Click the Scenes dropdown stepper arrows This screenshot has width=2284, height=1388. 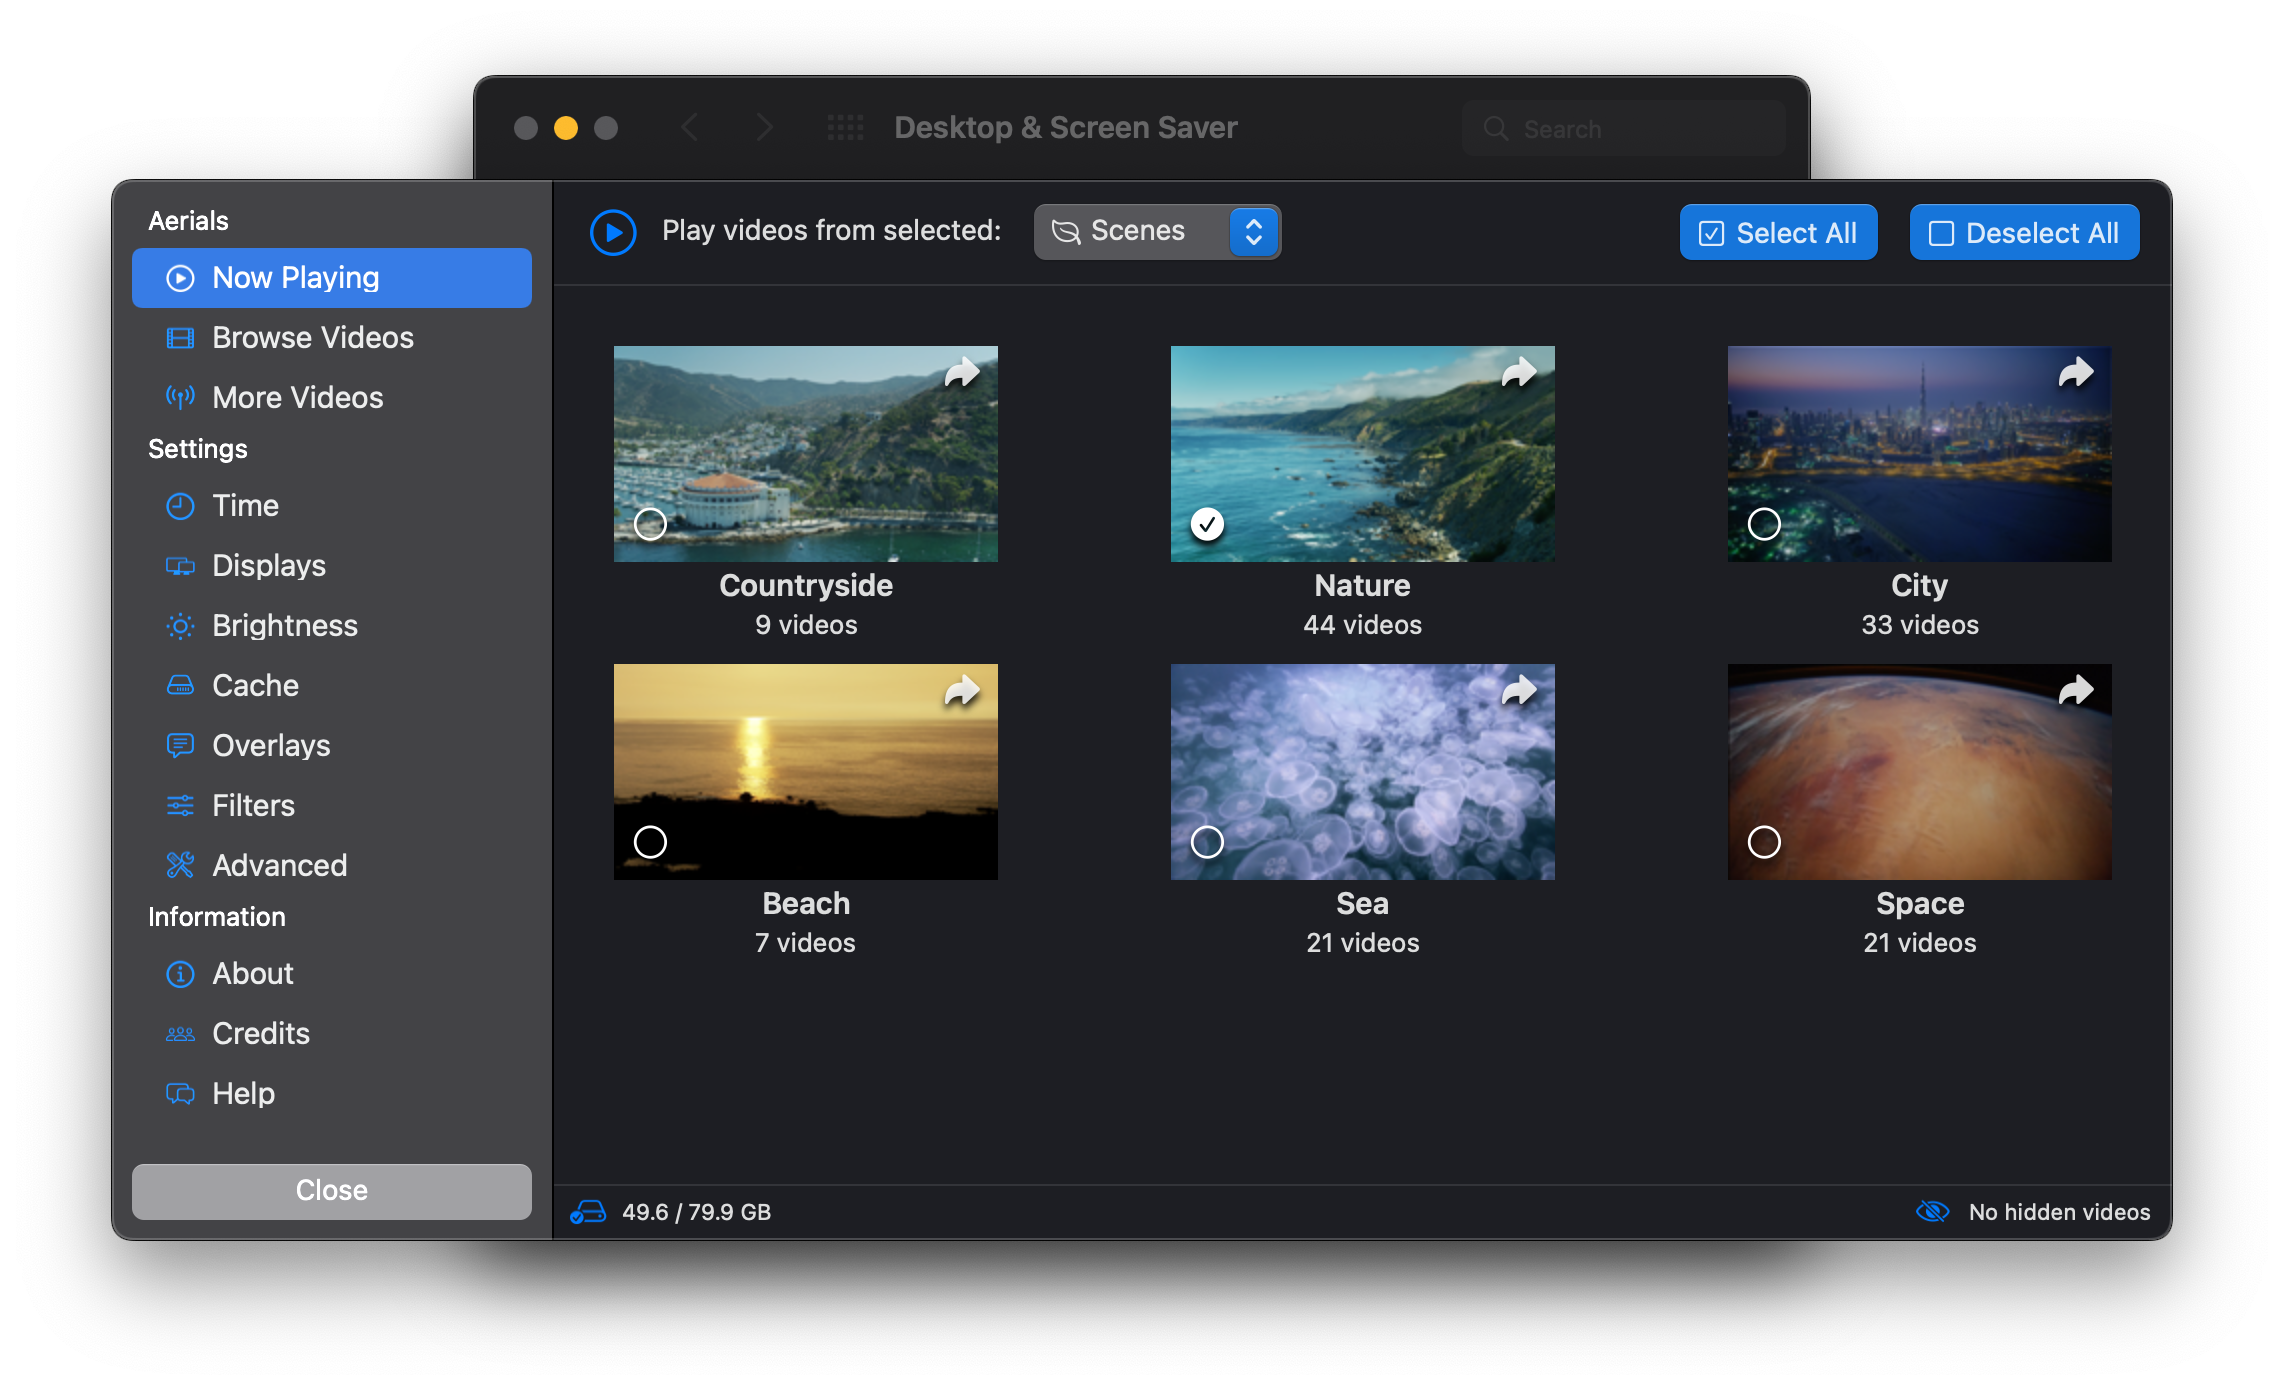coord(1253,232)
